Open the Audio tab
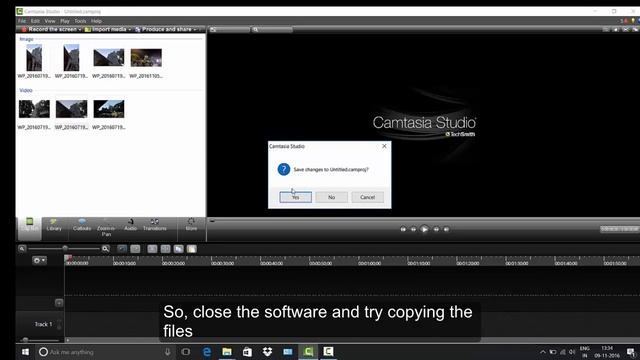 130,225
